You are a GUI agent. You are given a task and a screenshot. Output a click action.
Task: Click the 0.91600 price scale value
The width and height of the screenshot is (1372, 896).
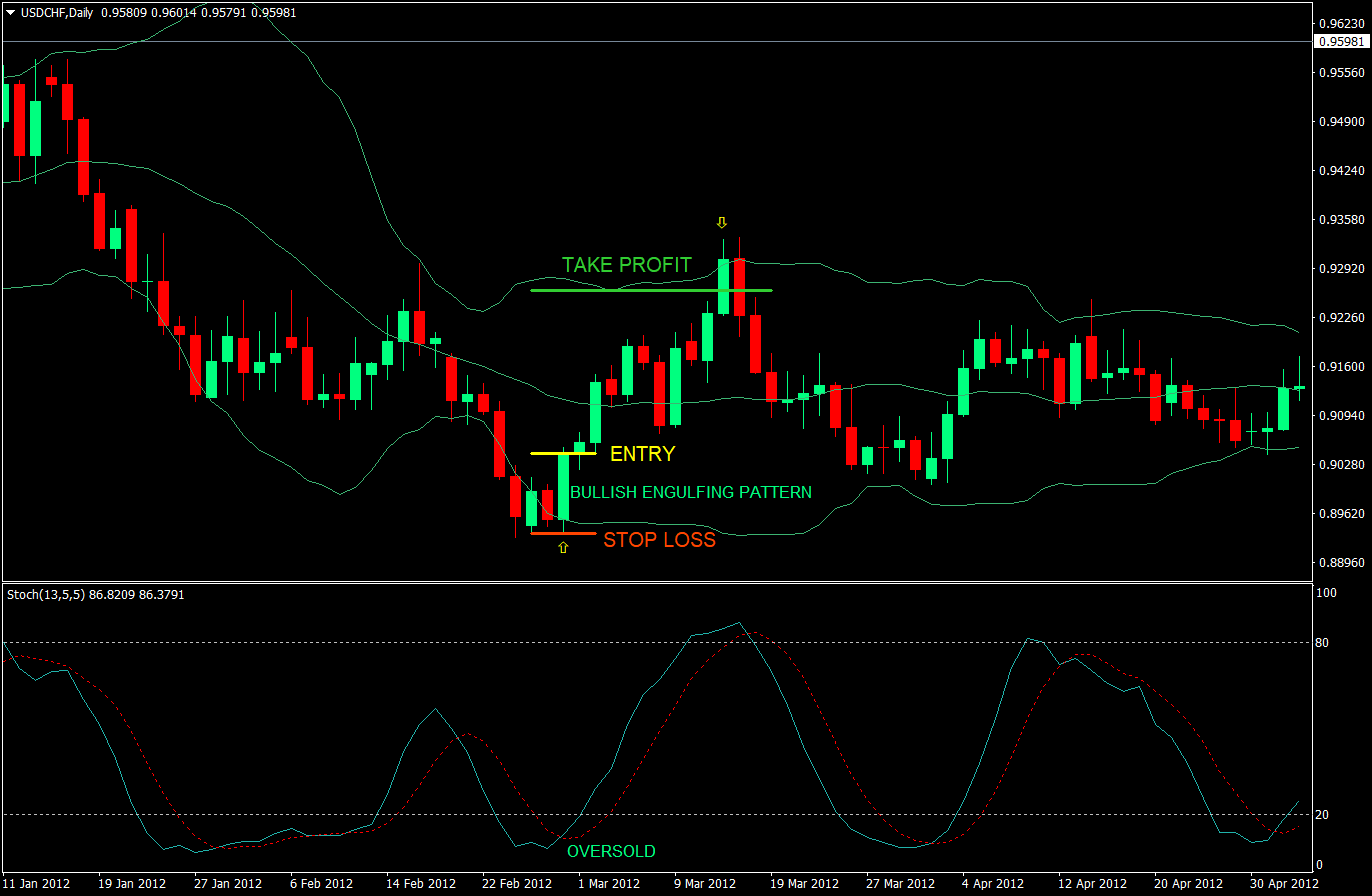(x=1342, y=367)
